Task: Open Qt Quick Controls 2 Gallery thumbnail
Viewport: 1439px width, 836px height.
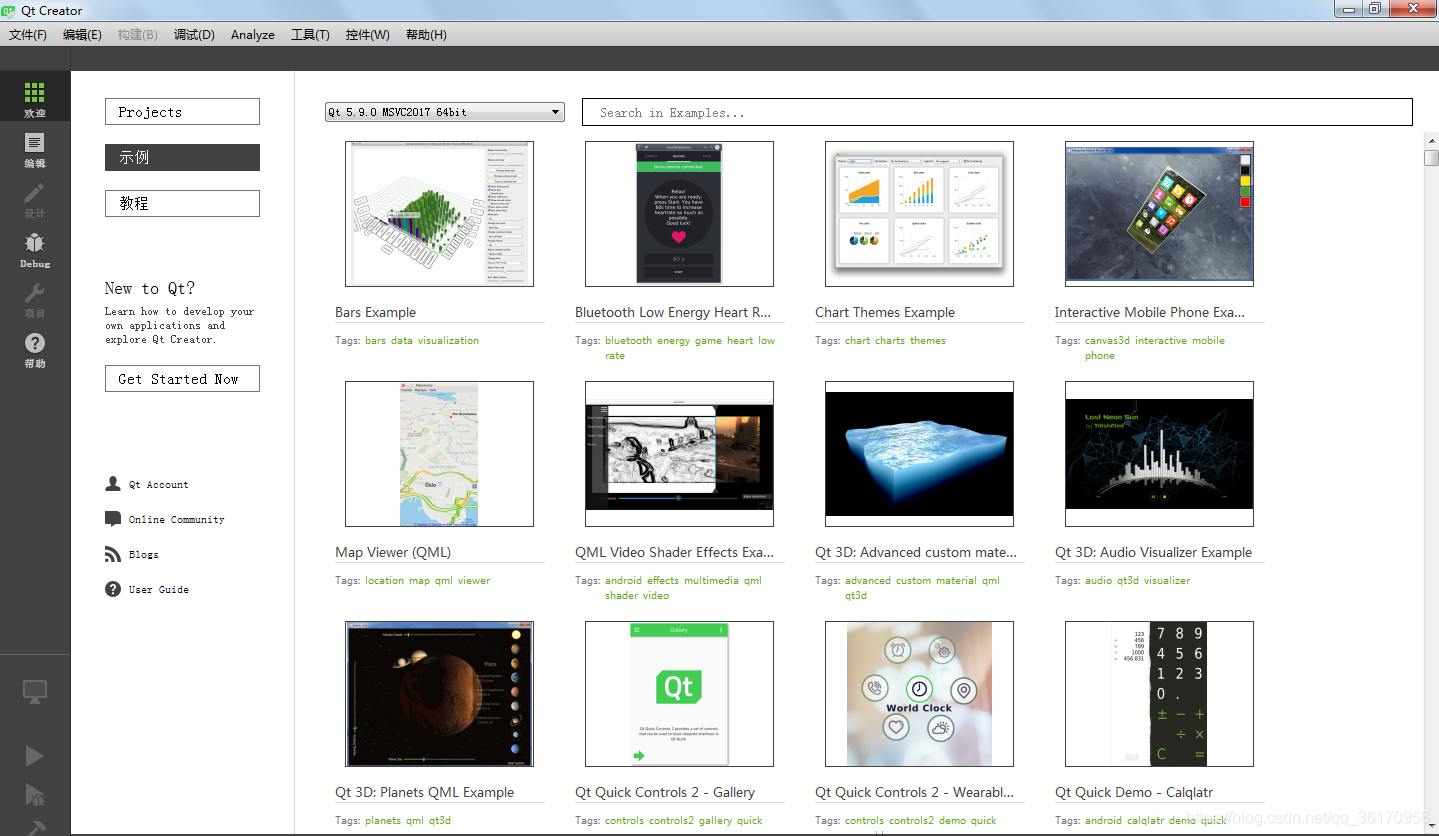Action: point(679,694)
